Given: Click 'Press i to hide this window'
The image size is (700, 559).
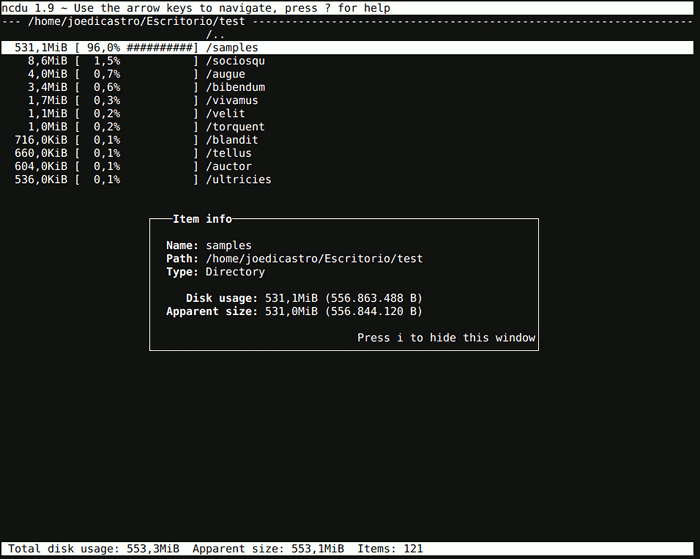Looking at the screenshot, I should 446,338.
